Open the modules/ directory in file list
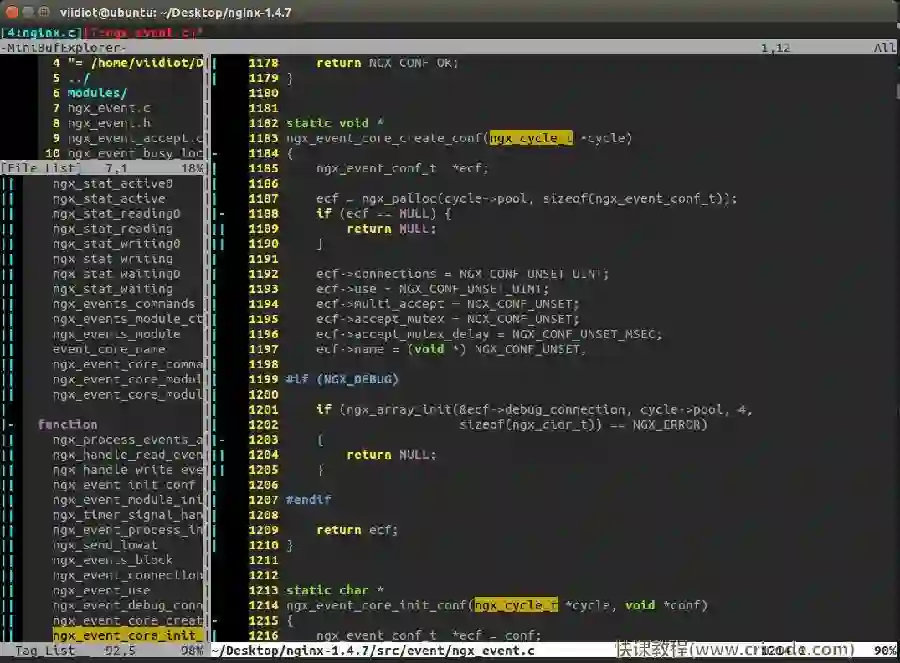 [x=97, y=93]
